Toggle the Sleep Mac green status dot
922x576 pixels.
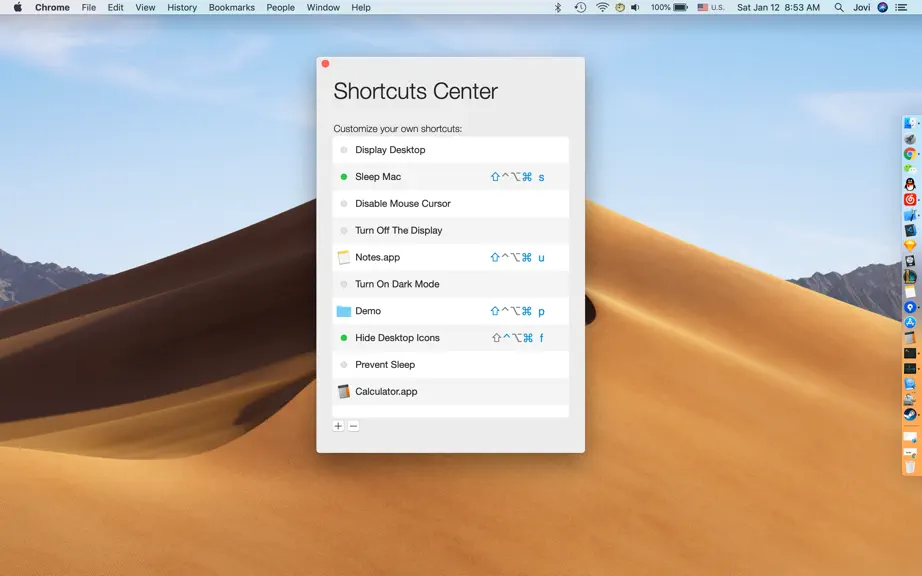click(344, 177)
